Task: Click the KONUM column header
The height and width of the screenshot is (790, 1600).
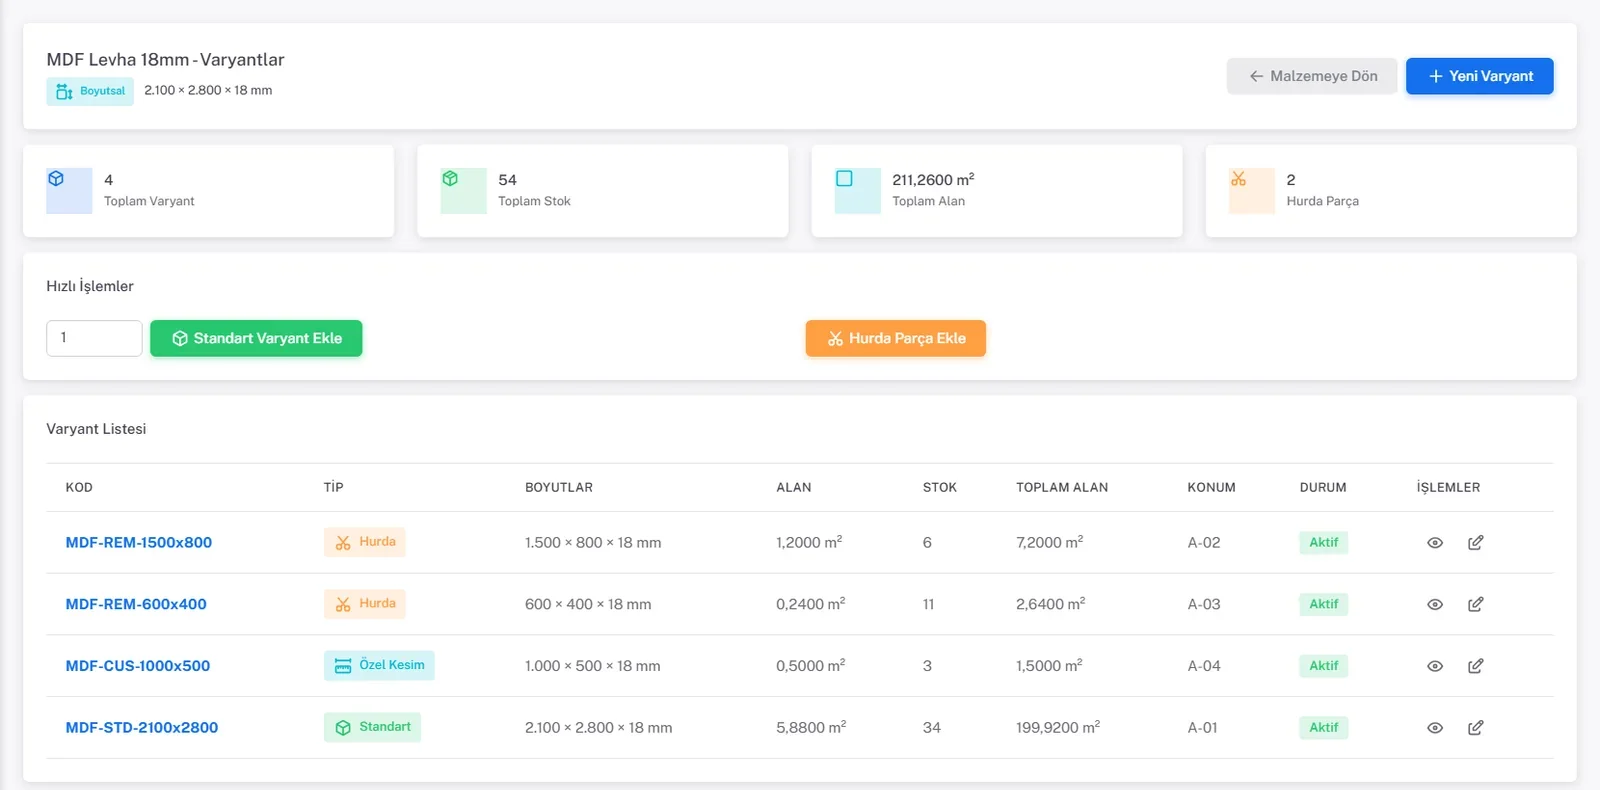Action: [1212, 488]
